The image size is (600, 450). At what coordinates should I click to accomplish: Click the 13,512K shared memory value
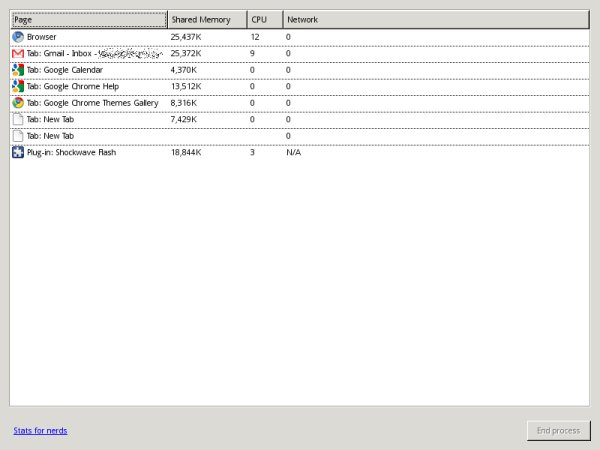pos(186,86)
